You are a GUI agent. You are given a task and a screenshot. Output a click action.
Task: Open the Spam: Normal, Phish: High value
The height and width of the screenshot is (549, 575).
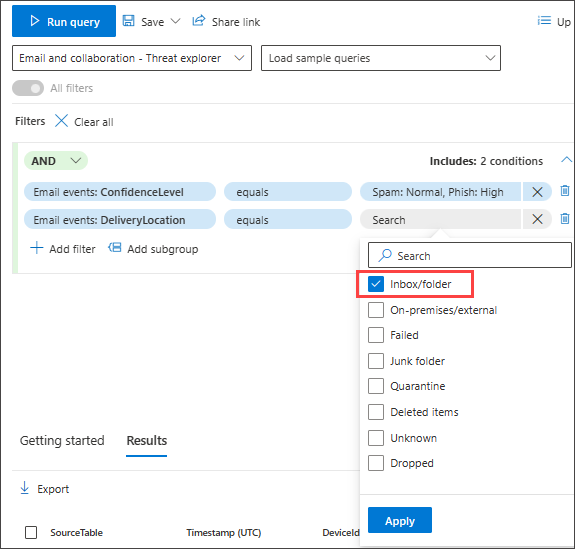pos(440,192)
